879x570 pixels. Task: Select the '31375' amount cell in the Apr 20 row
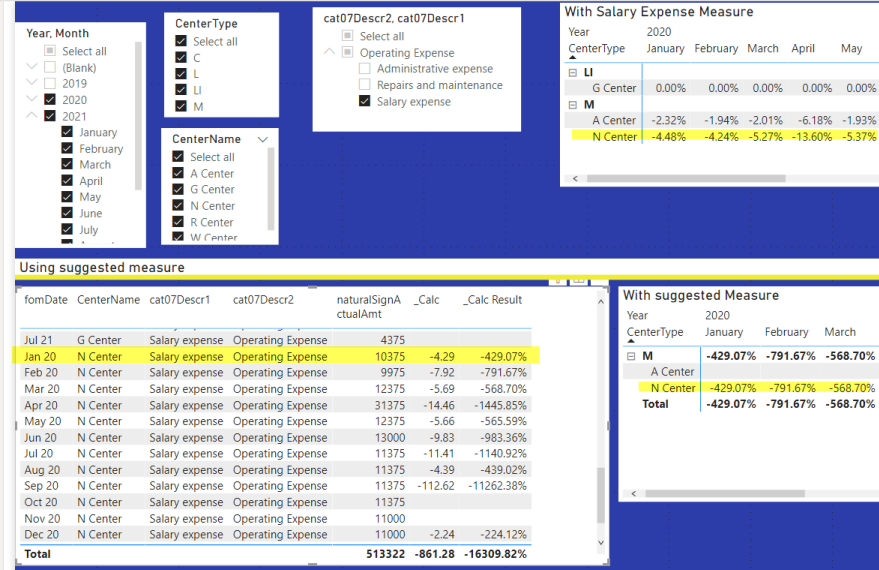coord(390,405)
